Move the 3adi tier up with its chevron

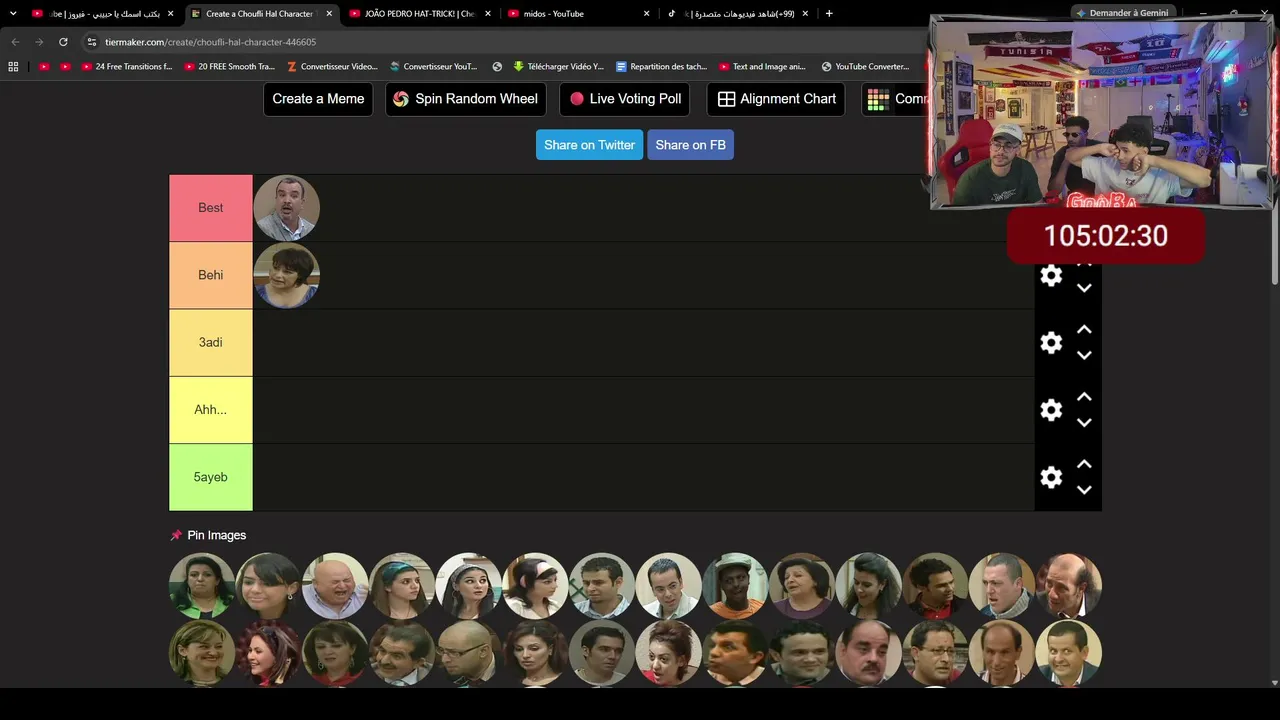pyautogui.click(x=1084, y=330)
